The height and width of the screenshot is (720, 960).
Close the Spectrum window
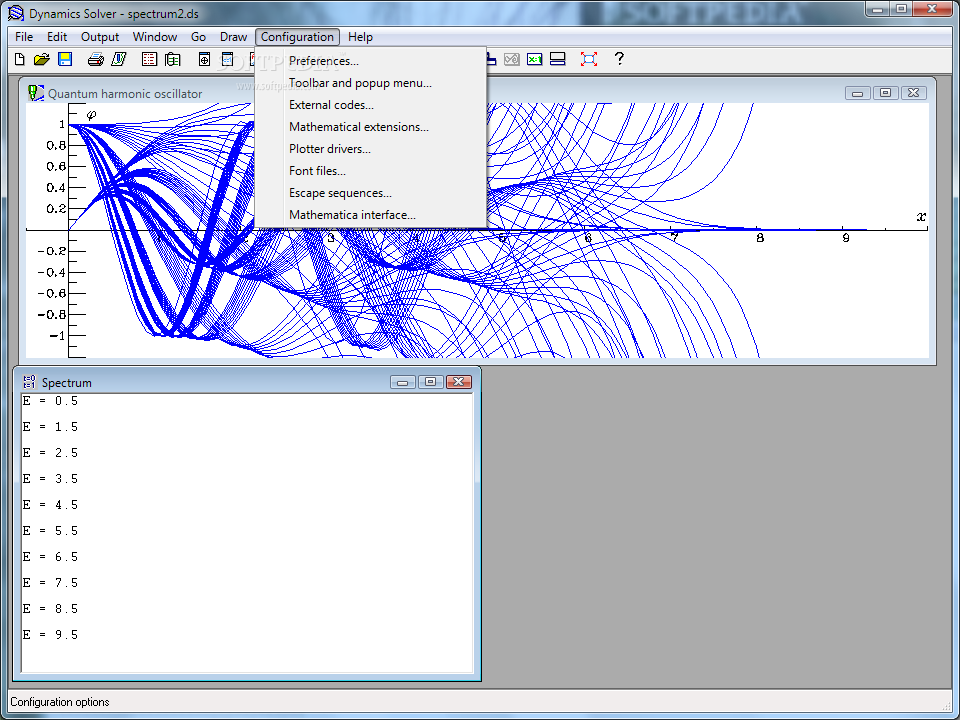pyautogui.click(x=459, y=382)
